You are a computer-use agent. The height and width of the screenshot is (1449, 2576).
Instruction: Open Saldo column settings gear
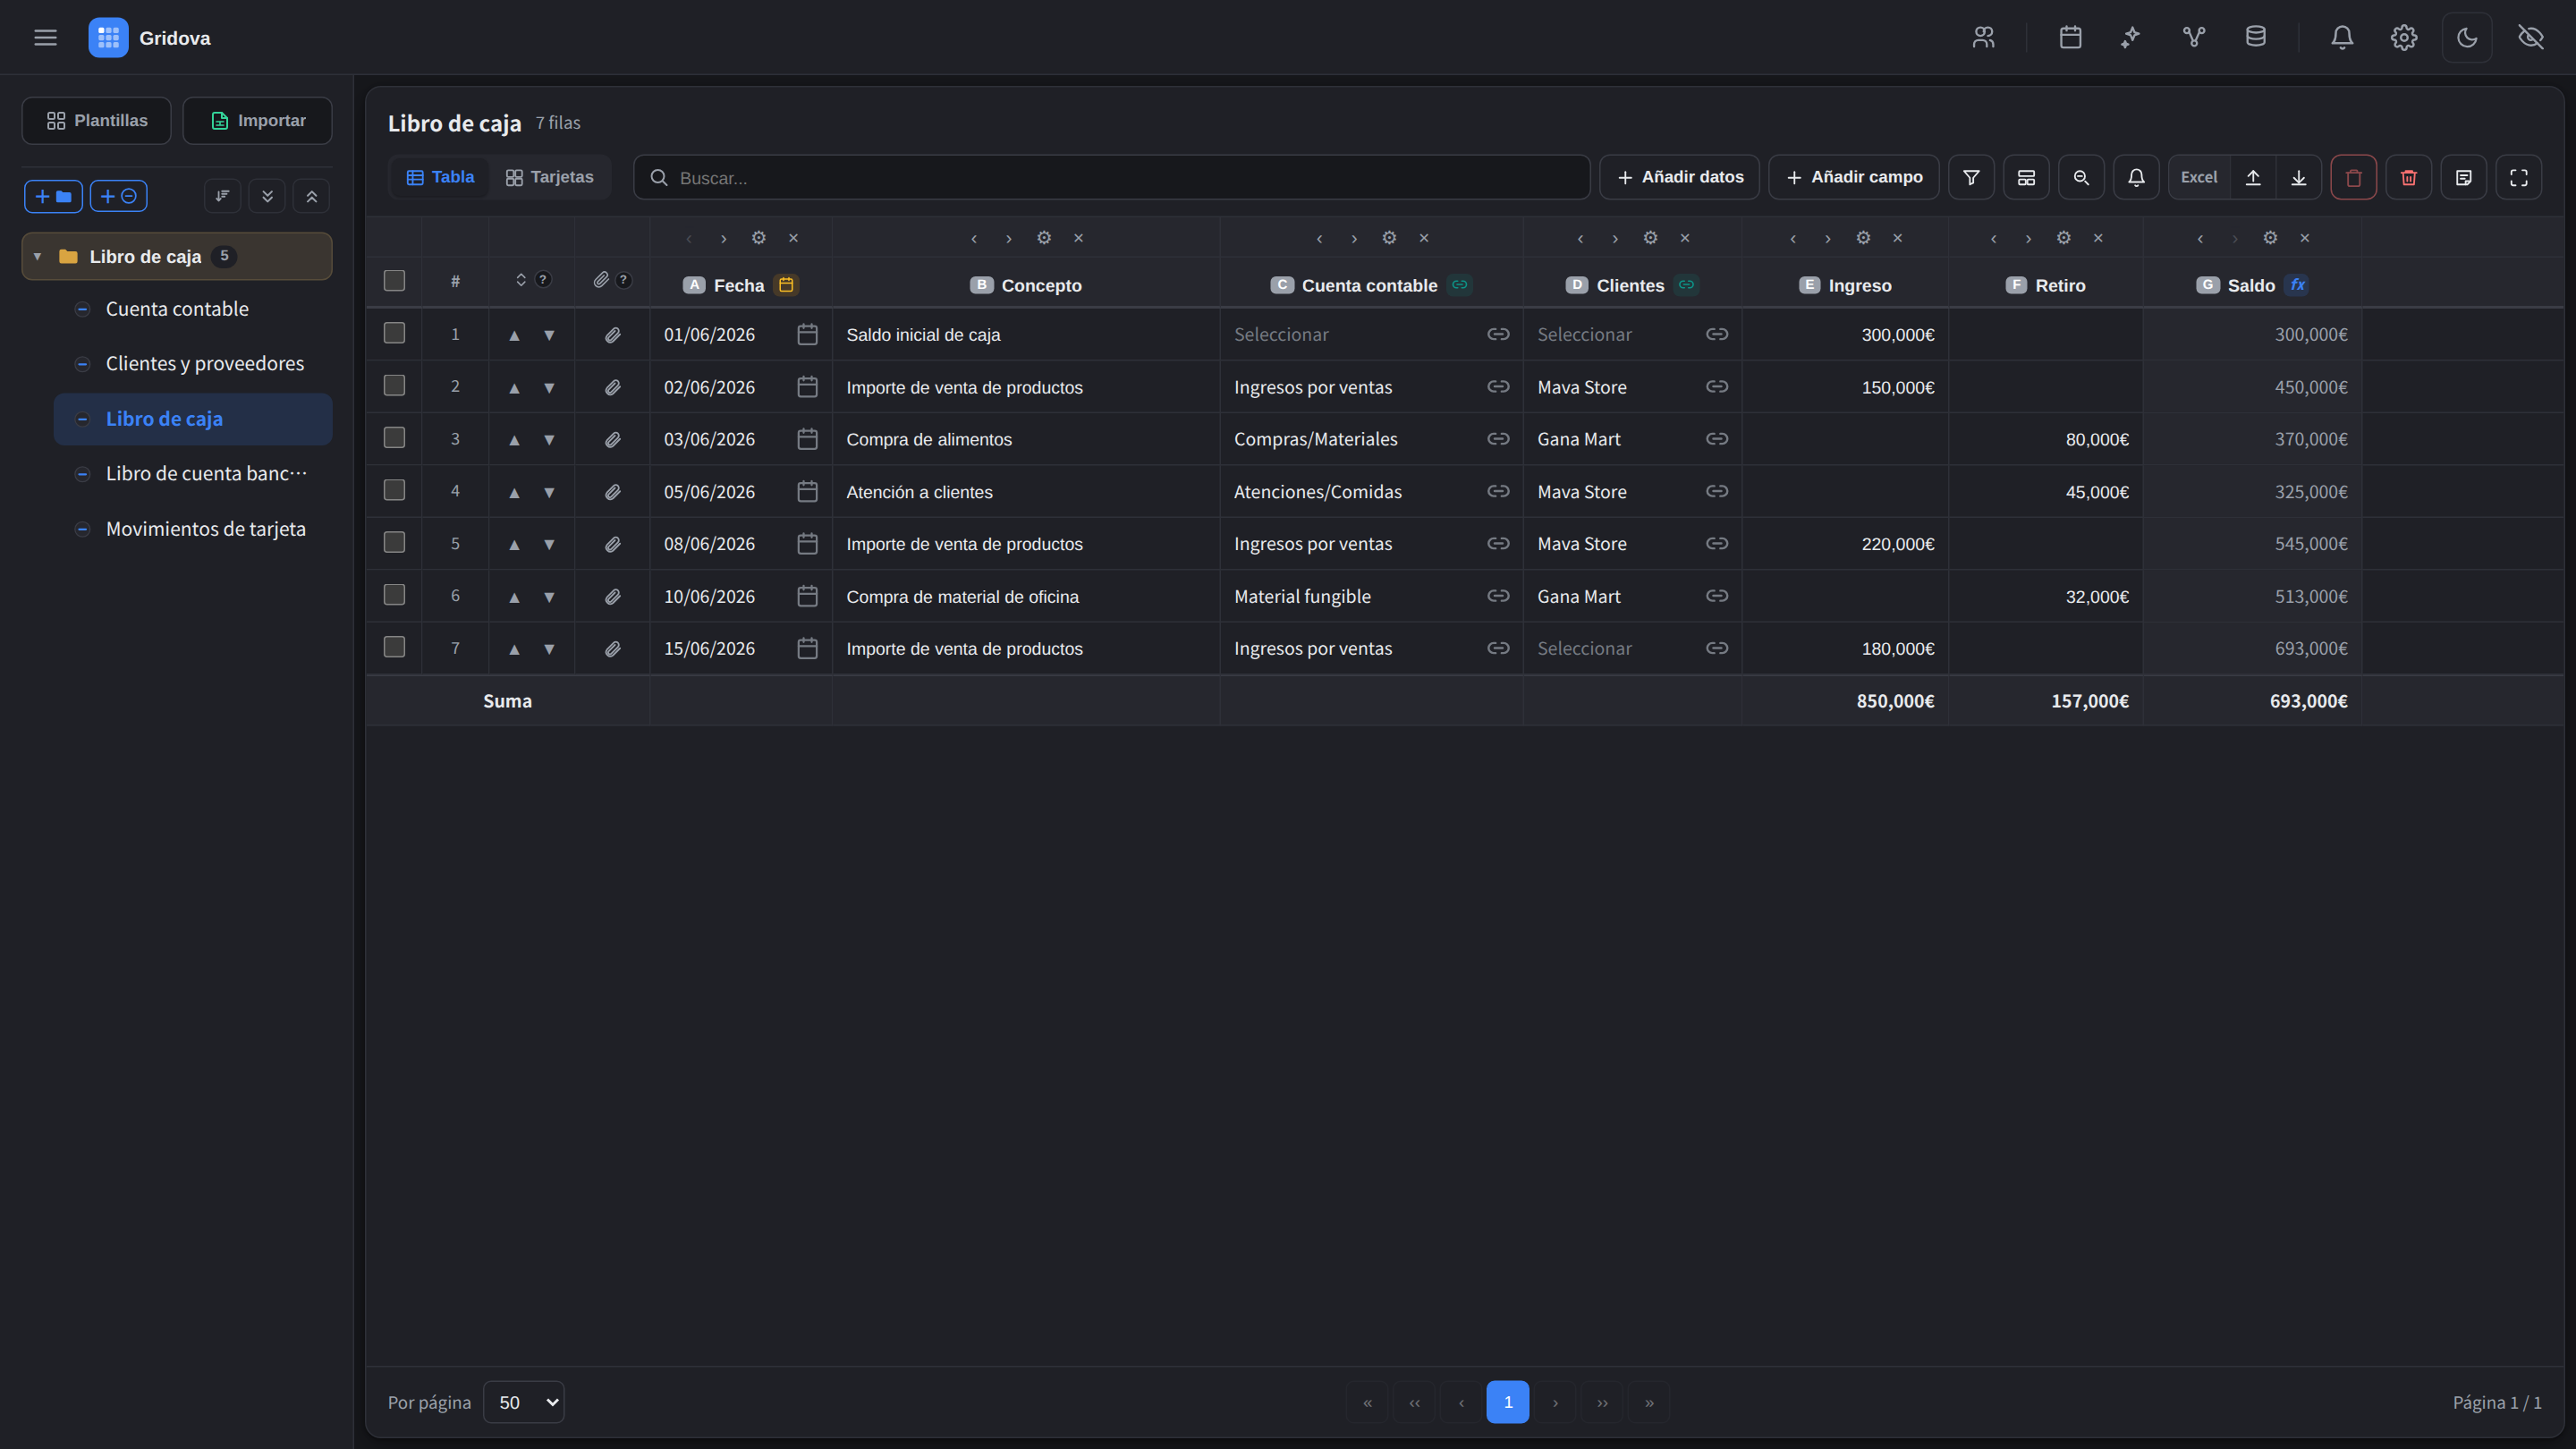(x=2270, y=238)
